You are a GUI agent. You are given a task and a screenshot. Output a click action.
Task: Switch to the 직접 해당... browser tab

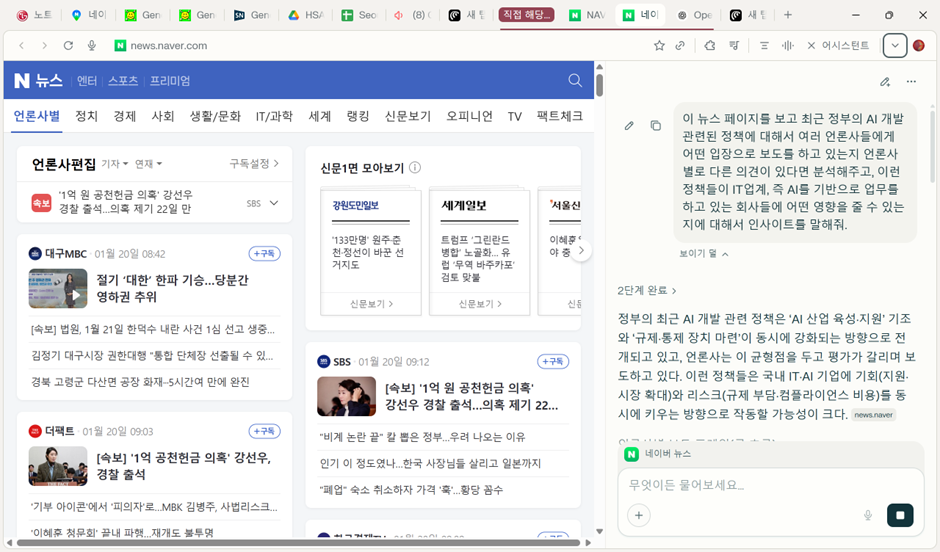coord(526,15)
